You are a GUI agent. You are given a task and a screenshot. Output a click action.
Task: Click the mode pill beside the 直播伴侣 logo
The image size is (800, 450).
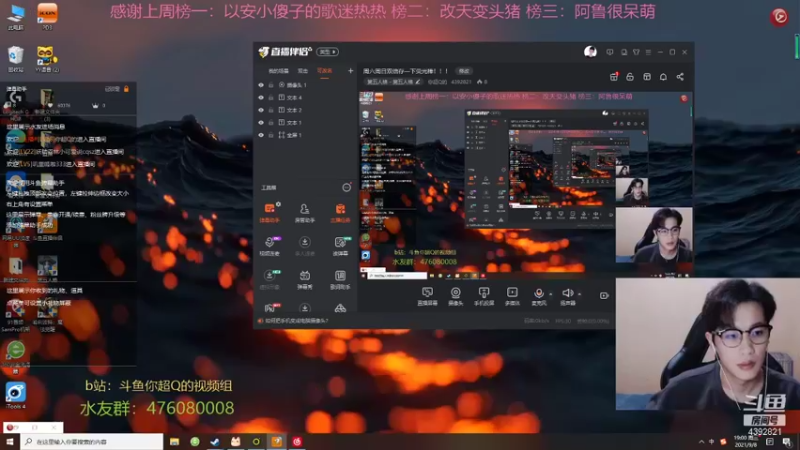coord(327,52)
